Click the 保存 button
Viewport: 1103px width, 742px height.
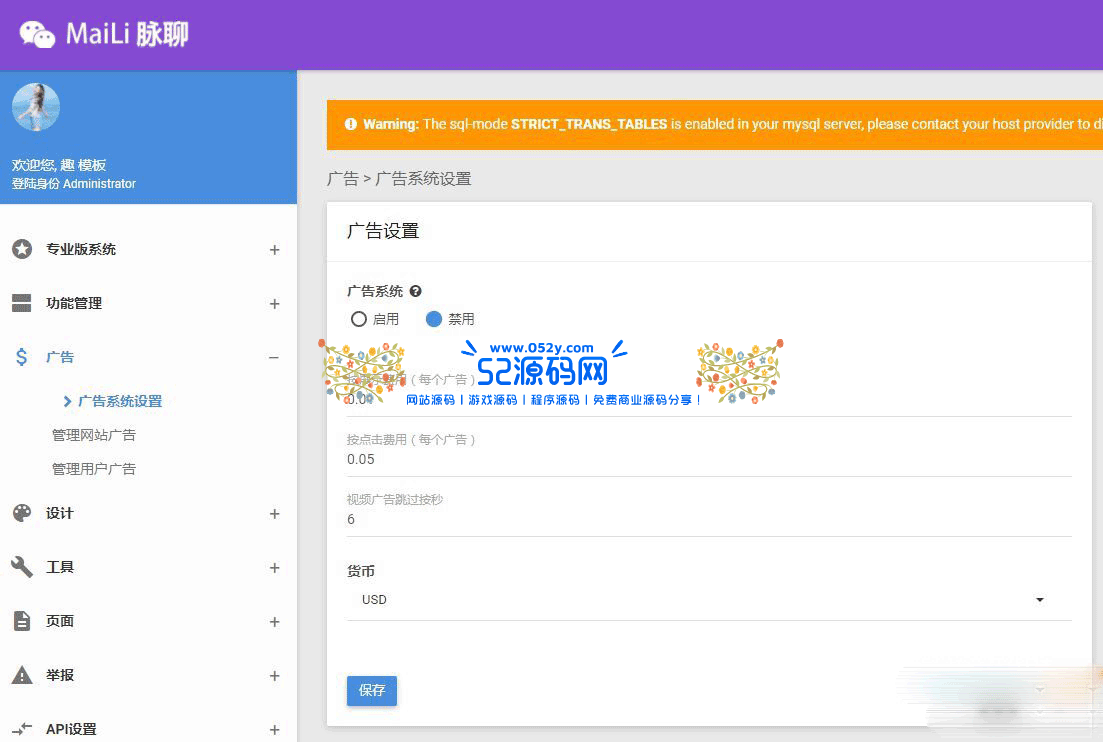click(x=372, y=691)
